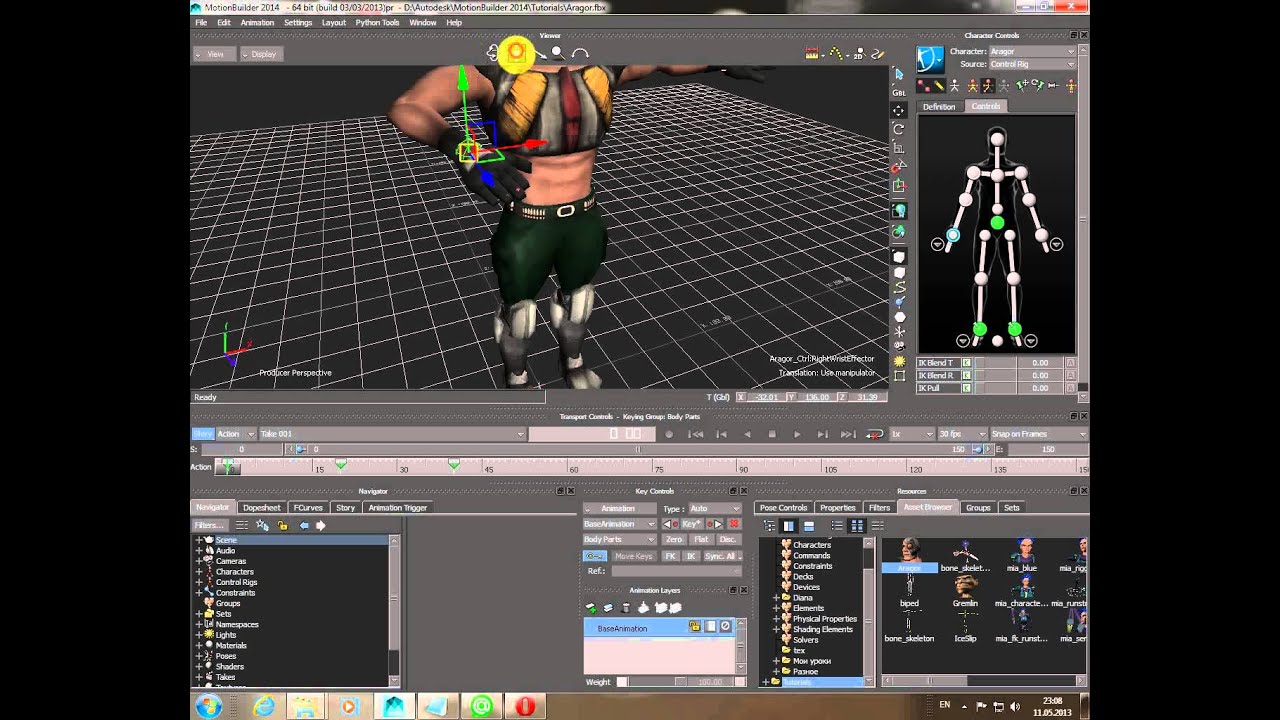The width and height of the screenshot is (1280, 720).
Task: Click the Full Body keying mode icon
Action: click(x=973, y=86)
